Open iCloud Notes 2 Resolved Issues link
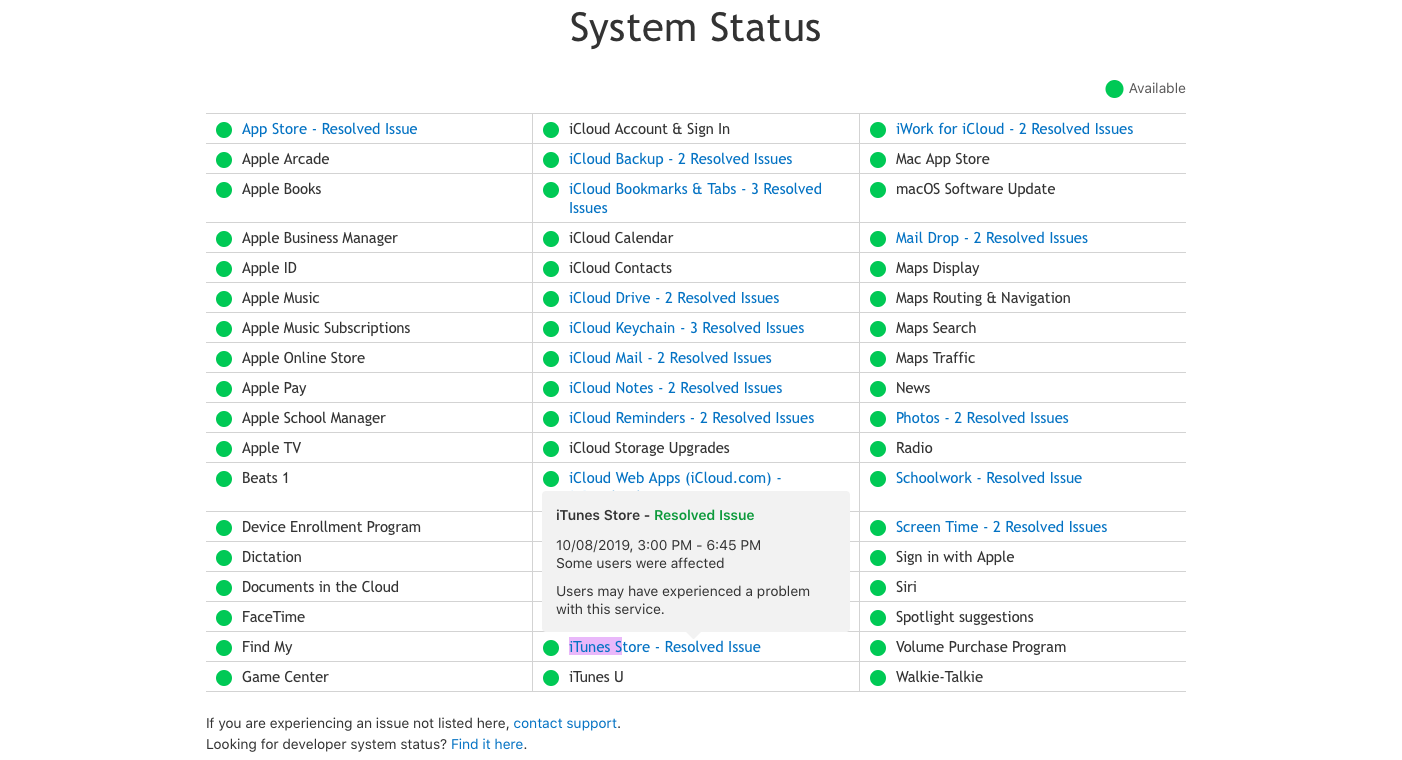This screenshot has height=760, width=1402. 675,388
